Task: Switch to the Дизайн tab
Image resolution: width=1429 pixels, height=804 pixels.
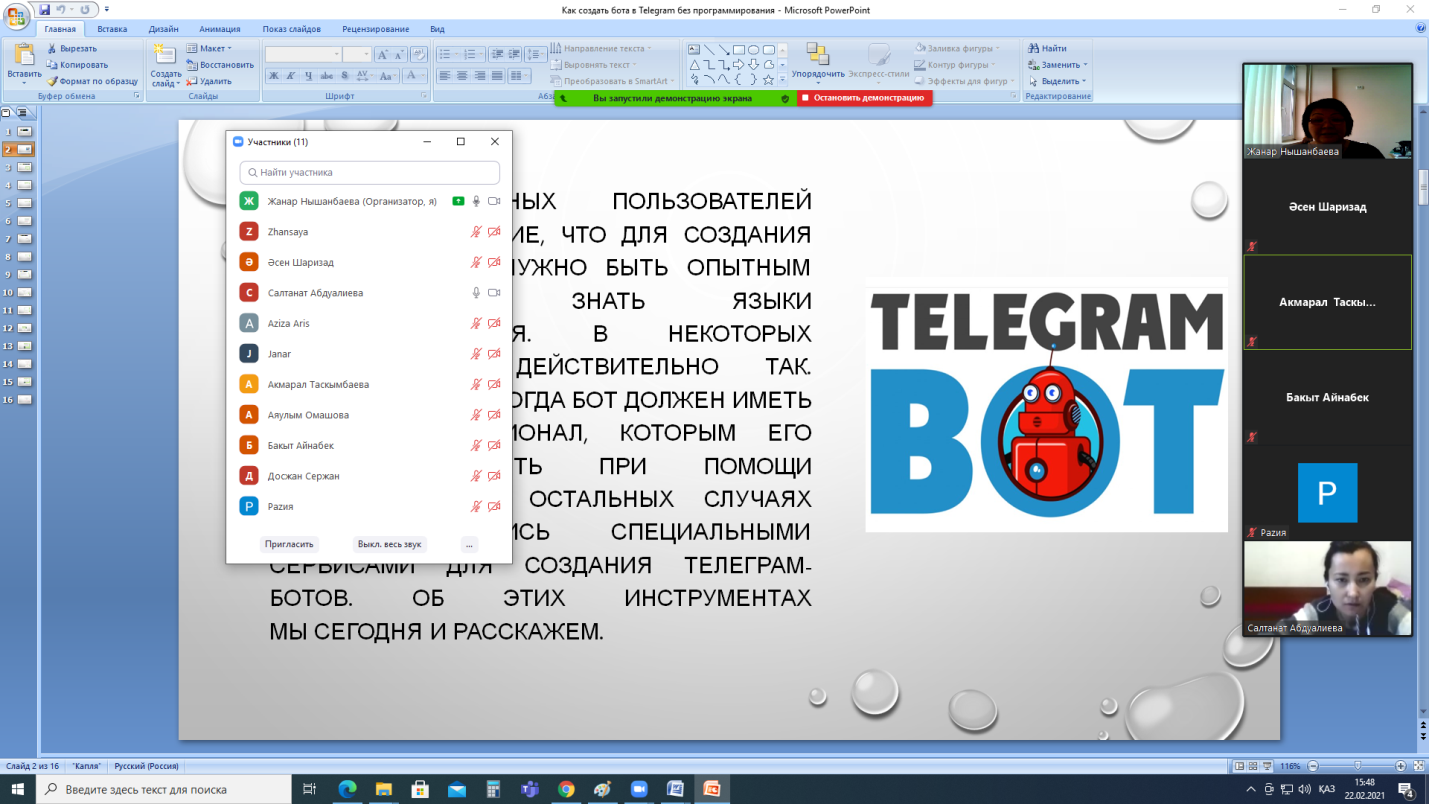Action: click(x=163, y=29)
